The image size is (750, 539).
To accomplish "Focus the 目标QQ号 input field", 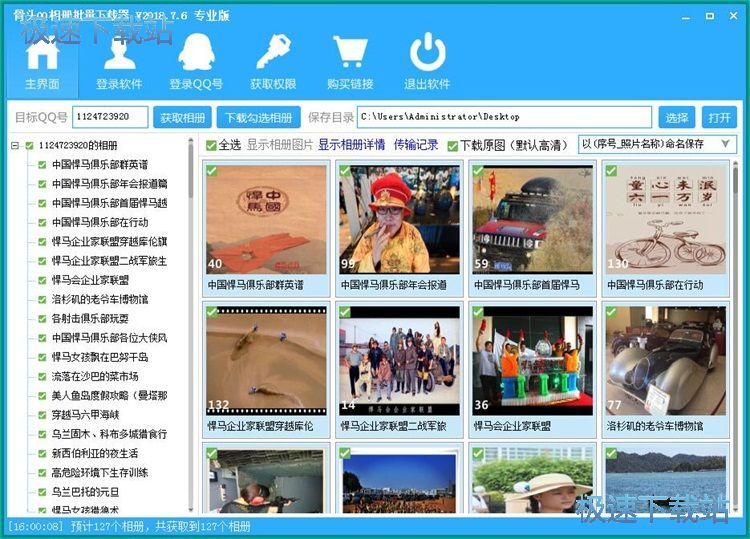I will pos(110,117).
